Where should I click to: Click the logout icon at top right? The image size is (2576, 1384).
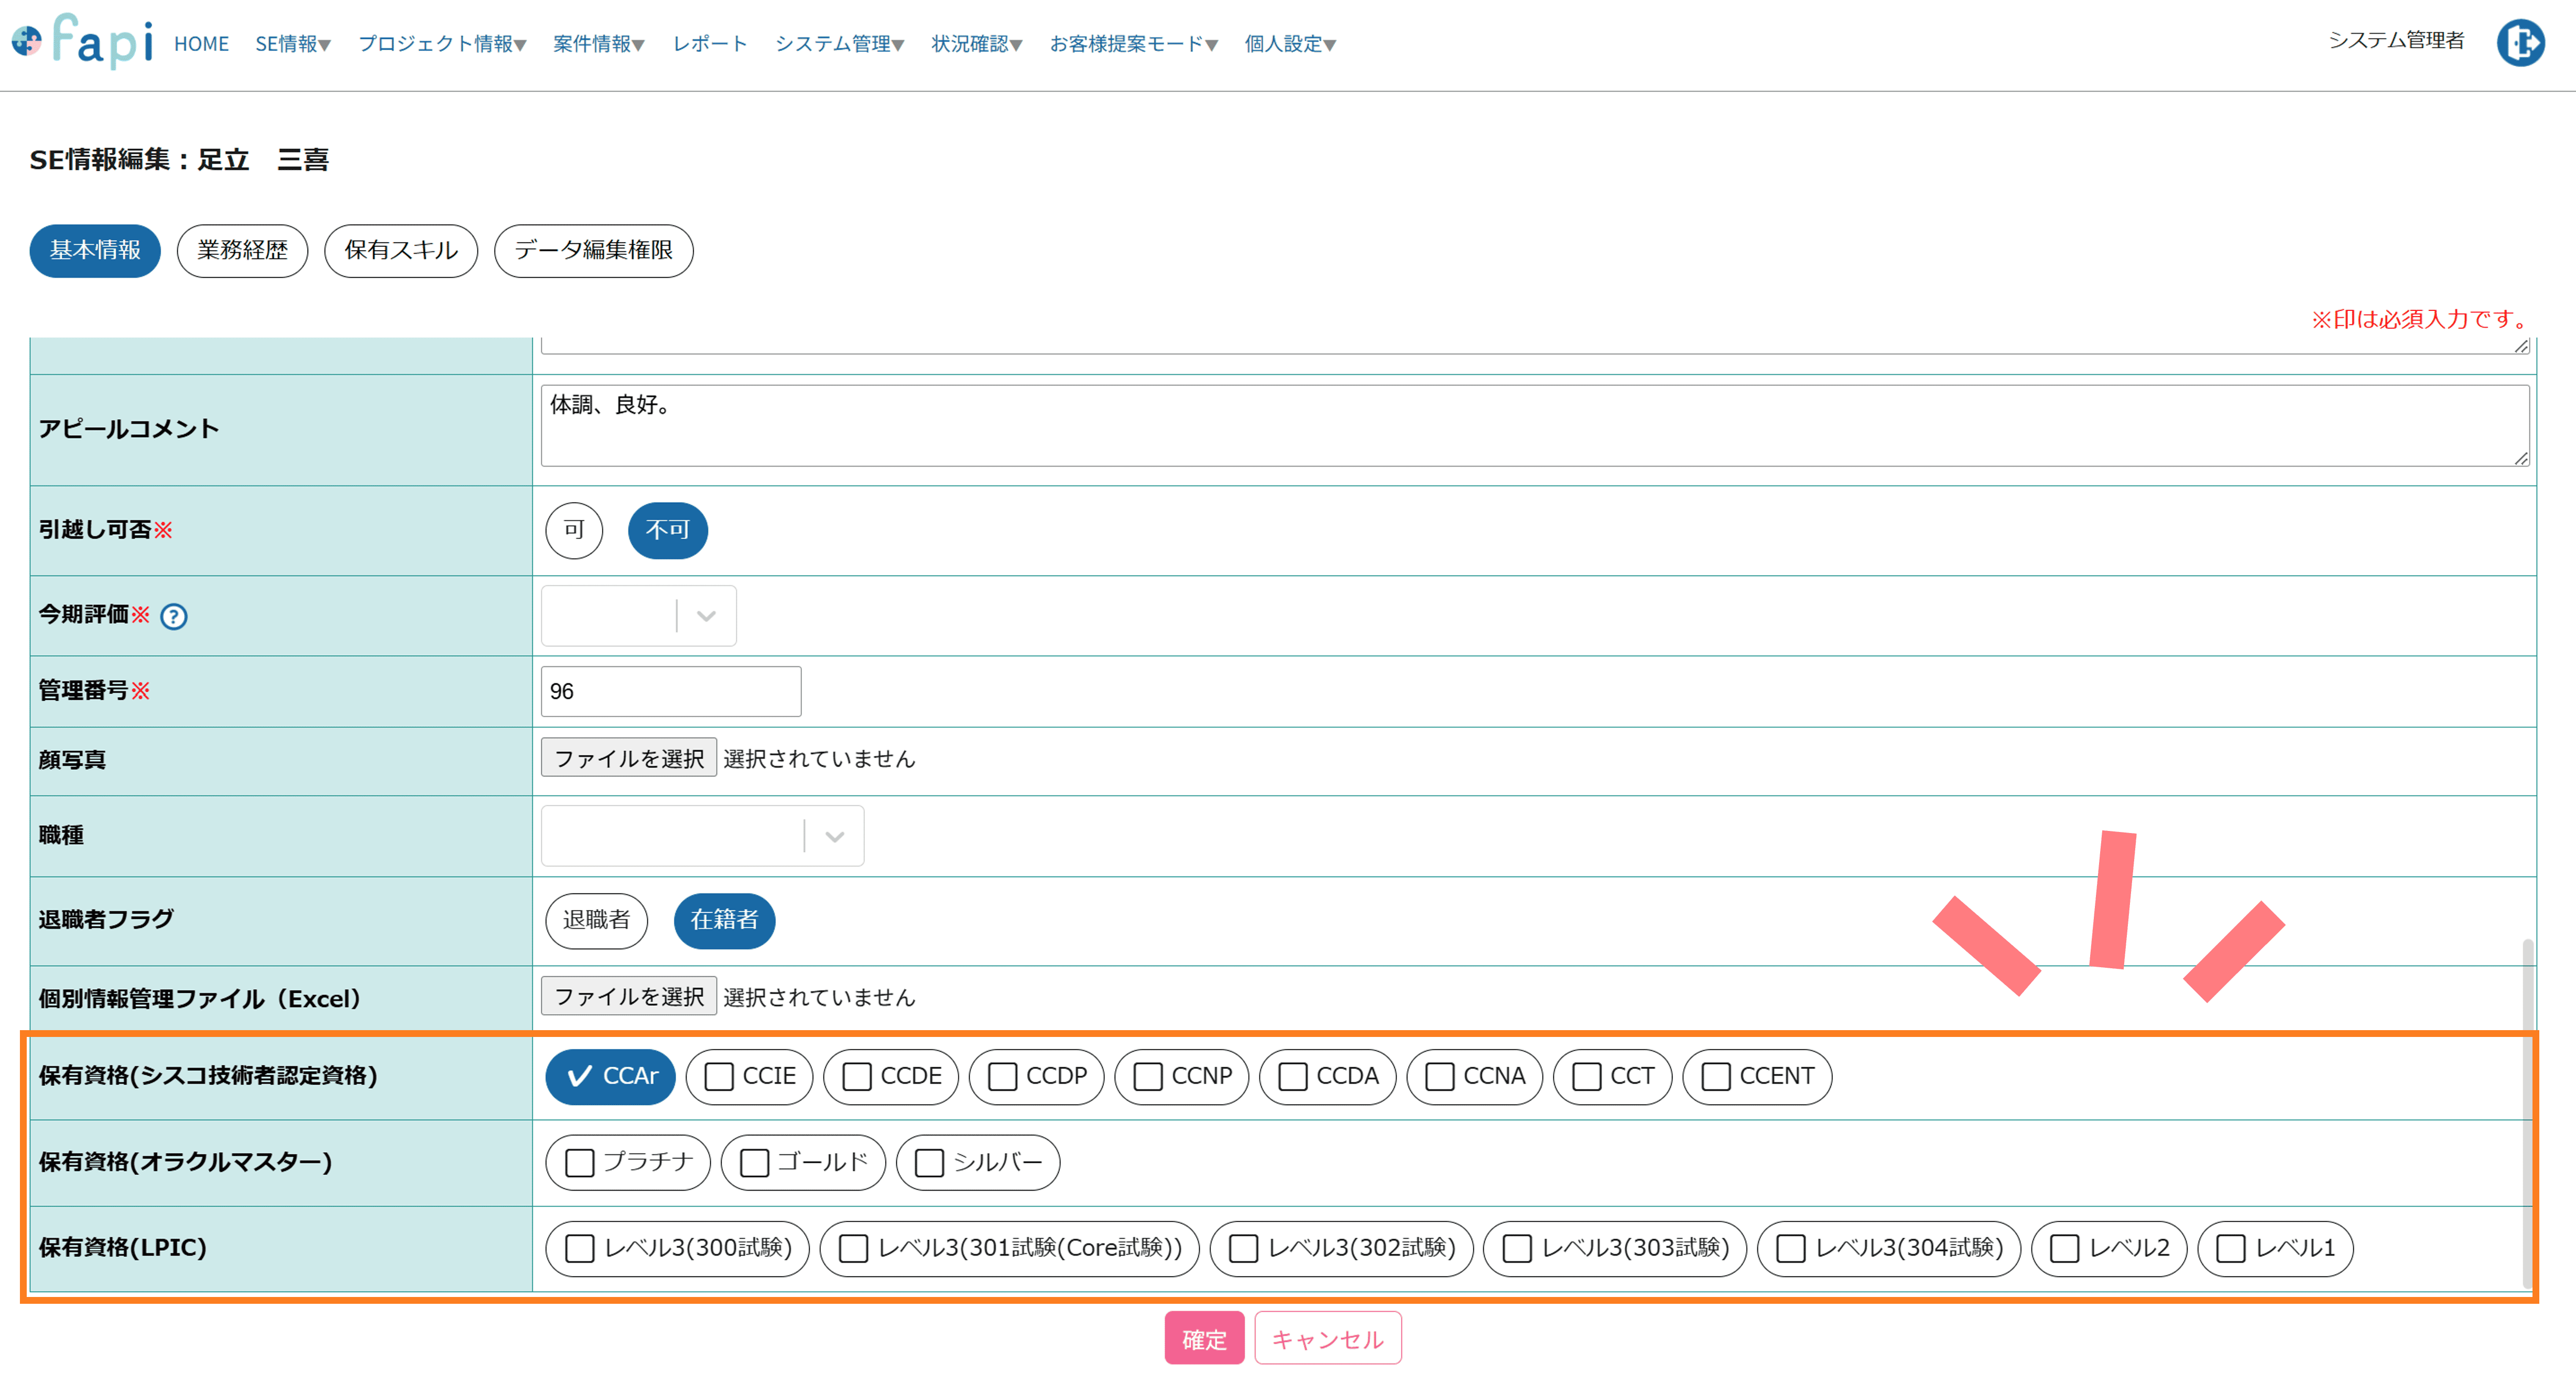[2520, 43]
